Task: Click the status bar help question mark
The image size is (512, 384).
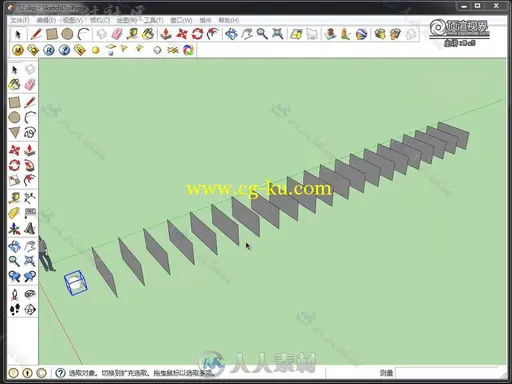Action: pos(60,373)
